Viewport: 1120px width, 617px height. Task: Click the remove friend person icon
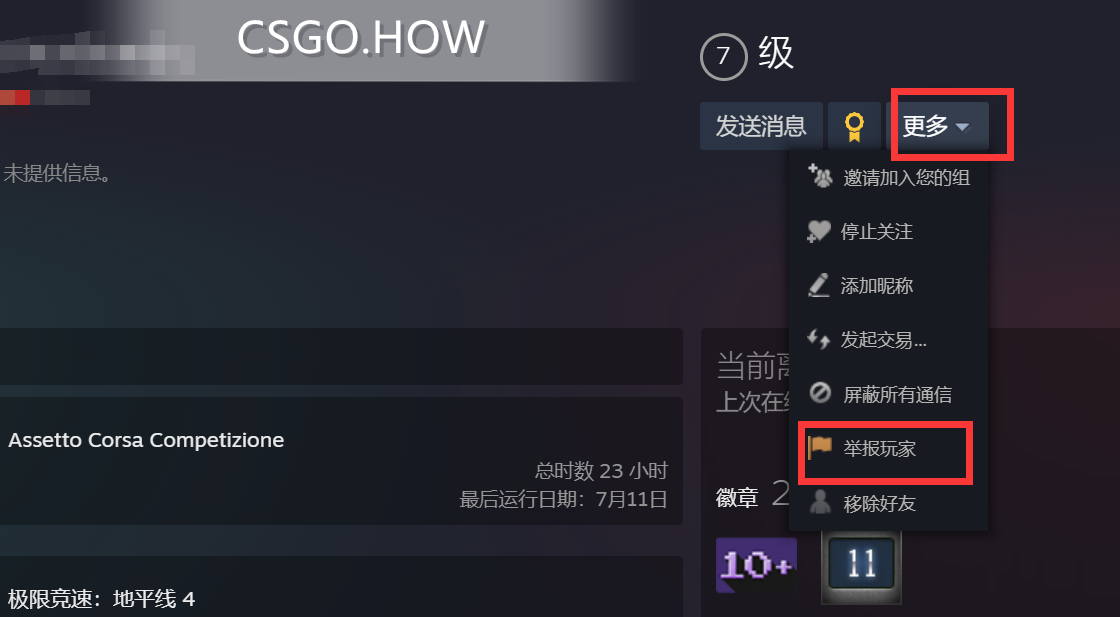point(820,502)
